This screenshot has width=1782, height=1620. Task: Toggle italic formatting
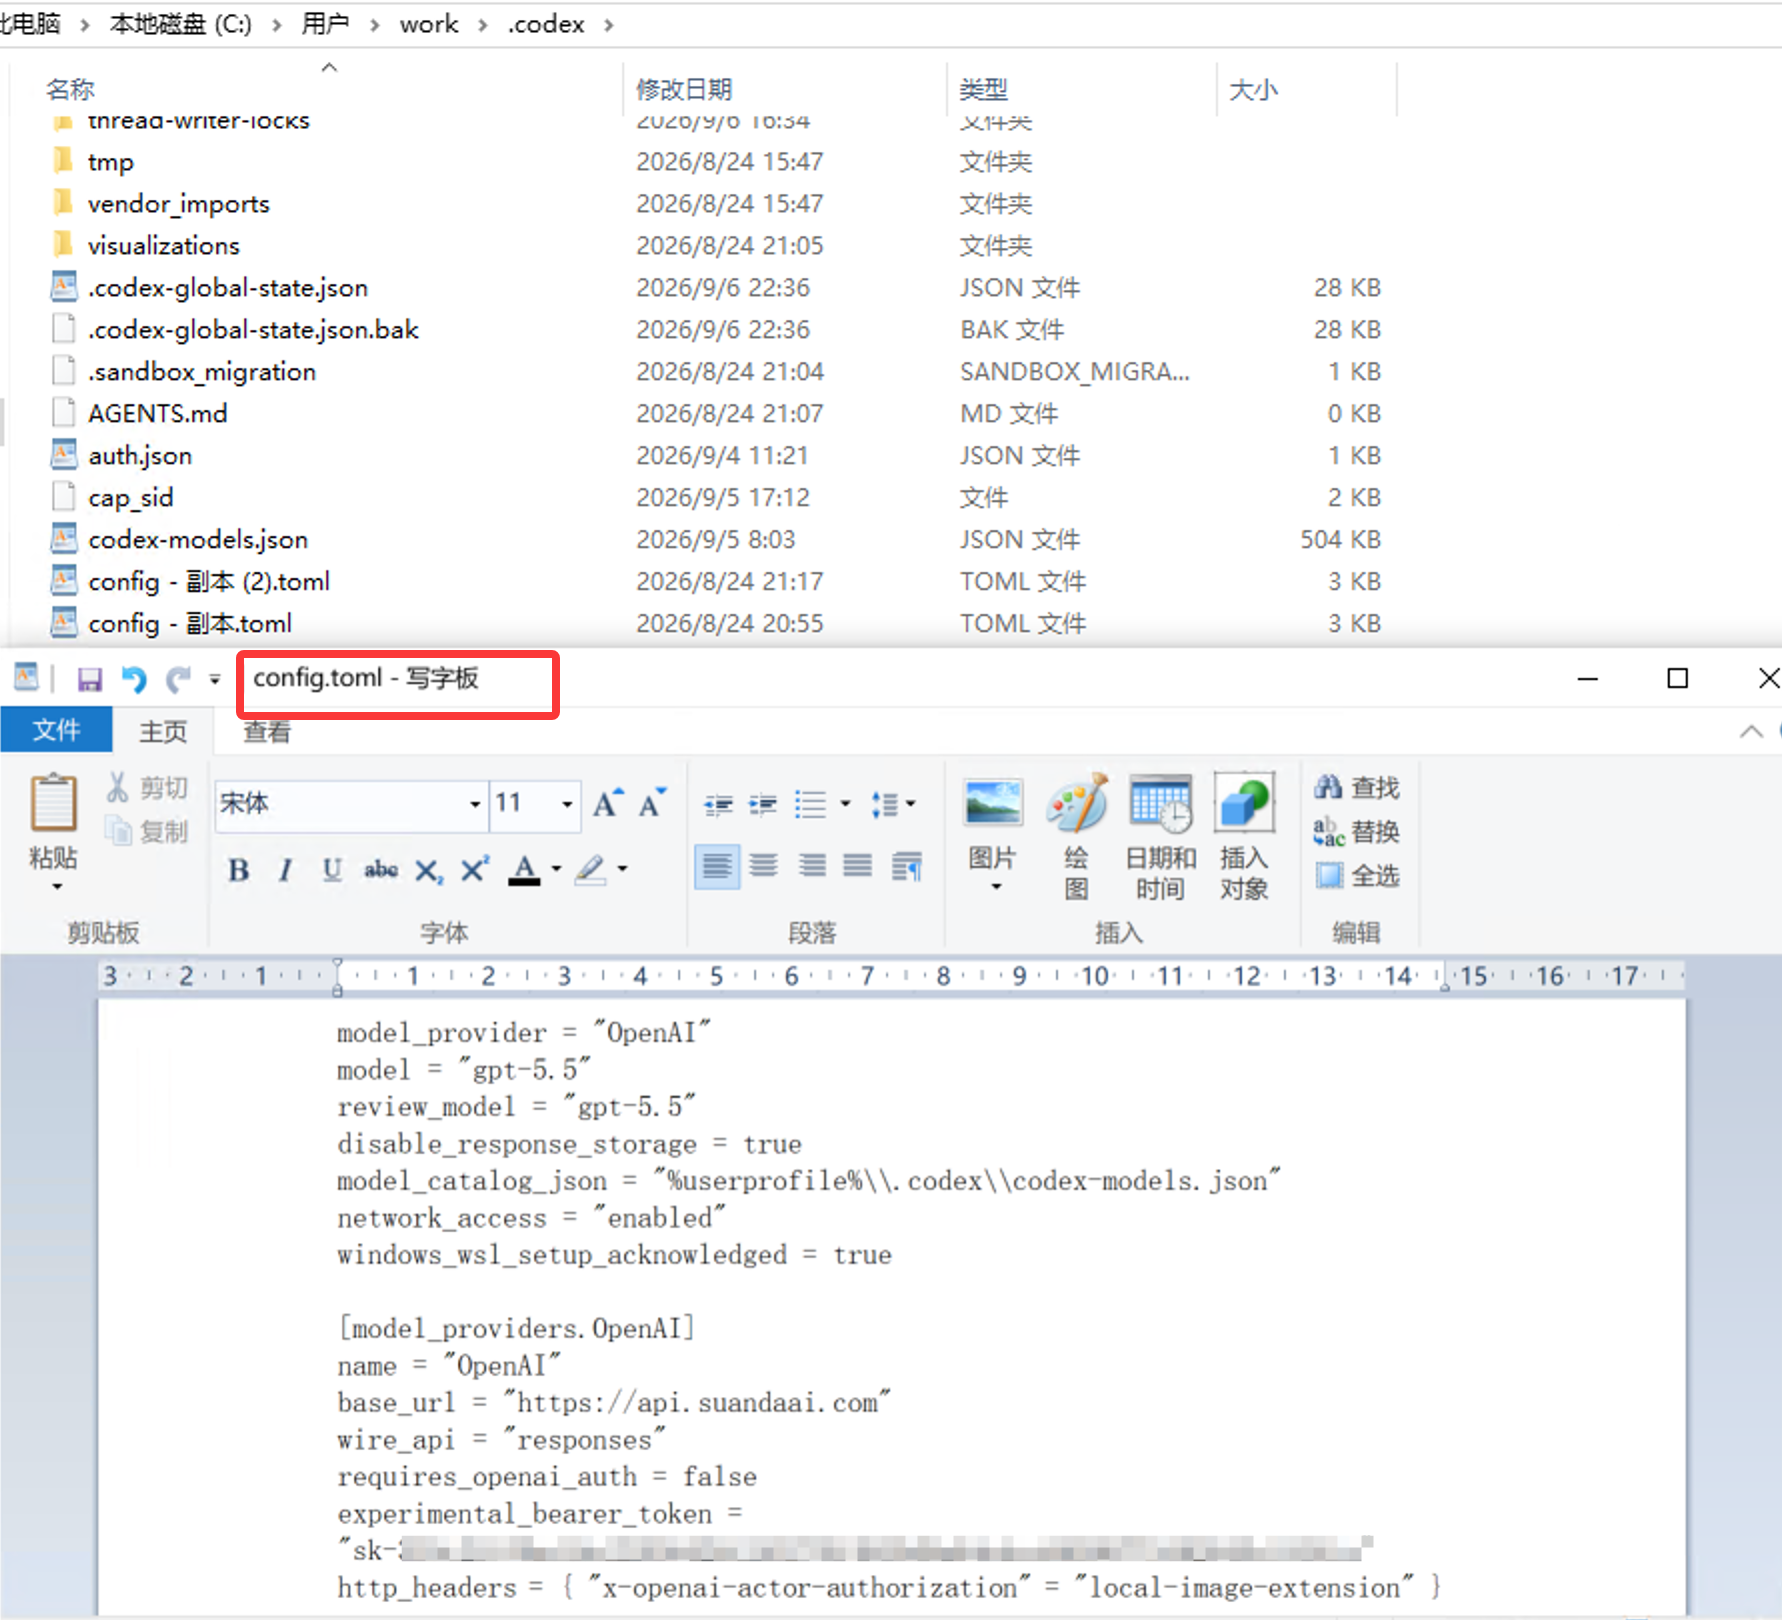pos(285,869)
